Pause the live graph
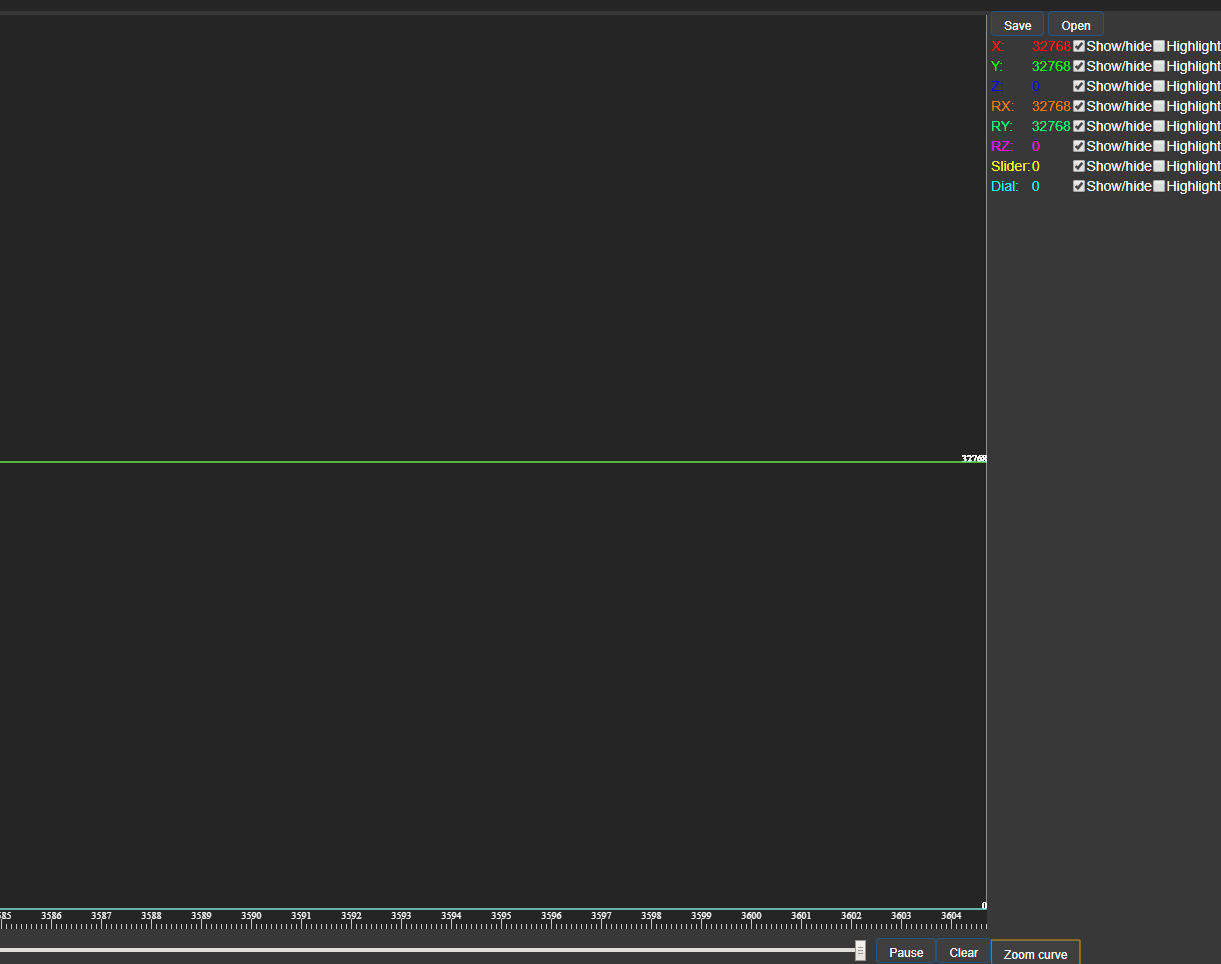This screenshot has height=964, width=1221. click(x=906, y=952)
